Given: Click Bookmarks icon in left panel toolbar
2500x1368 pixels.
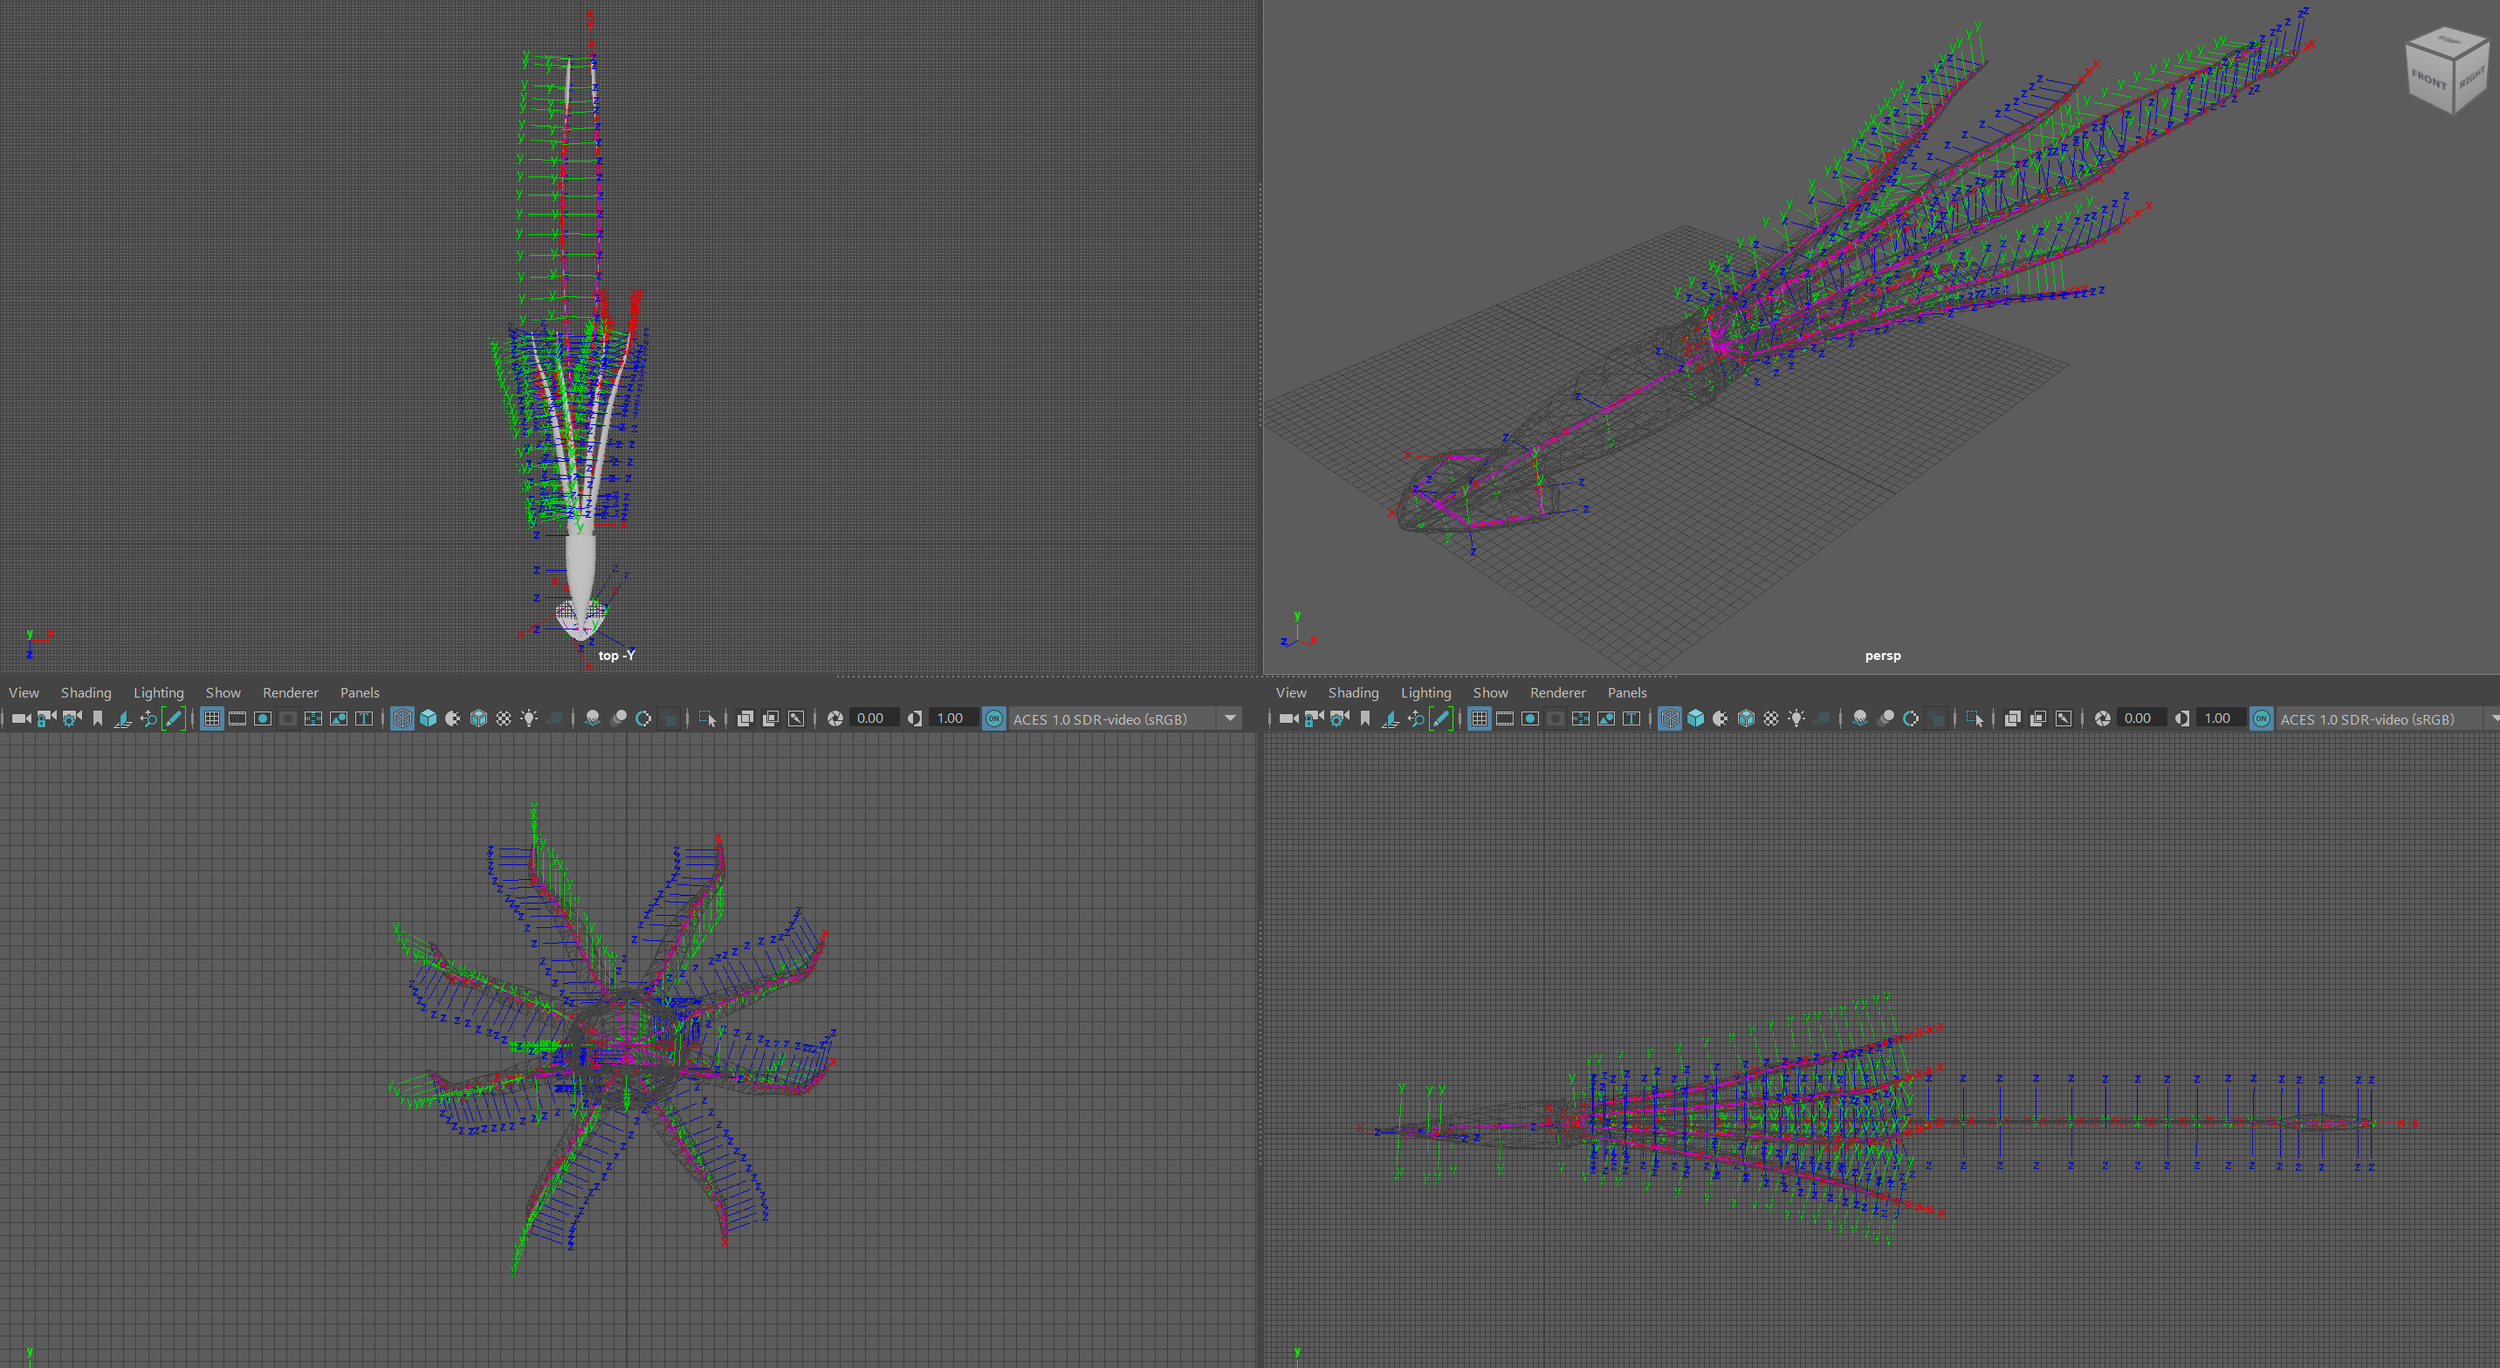Looking at the screenshot, I should [x=97, y=718].
